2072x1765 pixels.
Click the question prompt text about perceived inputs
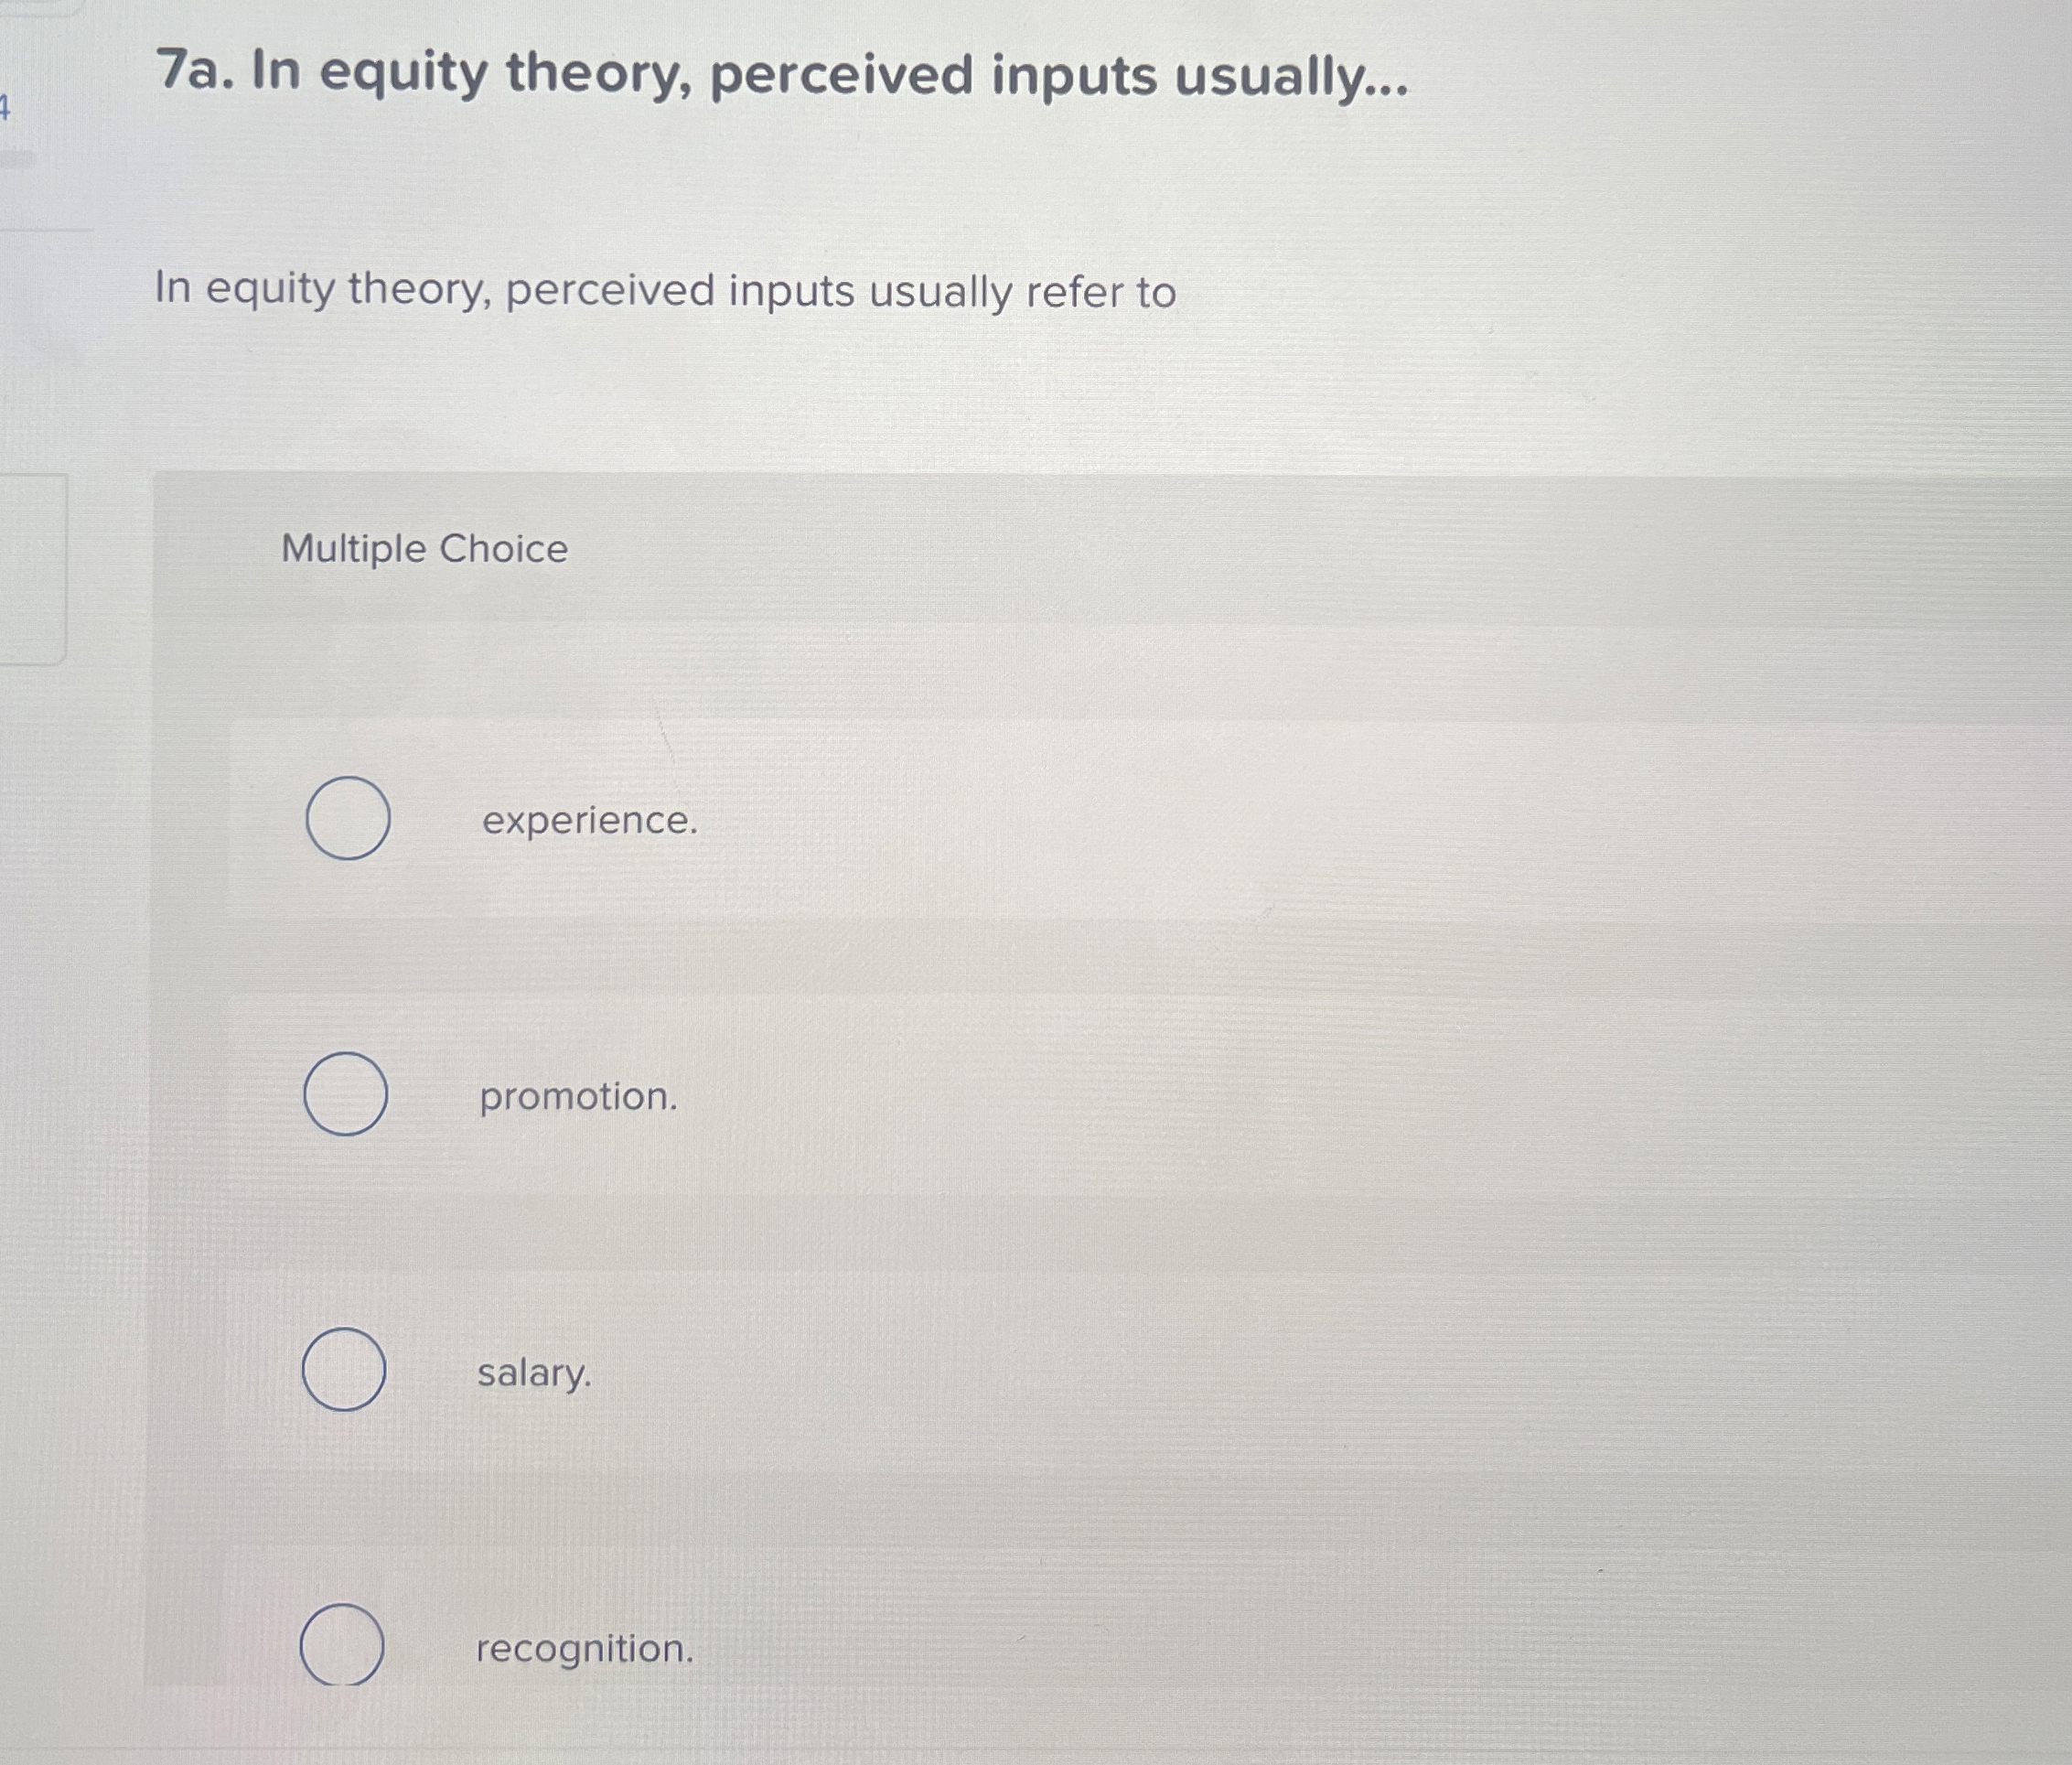click(666, 291)
